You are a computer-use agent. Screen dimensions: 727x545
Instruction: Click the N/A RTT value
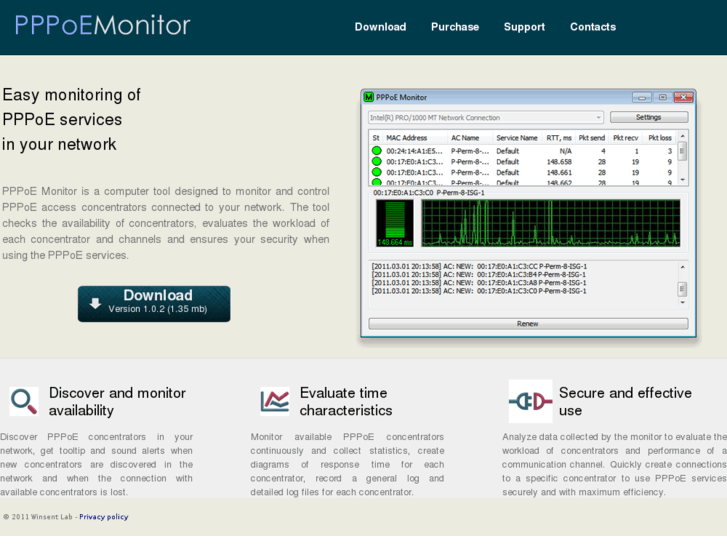pyautogui.click(x=565, y=151)
